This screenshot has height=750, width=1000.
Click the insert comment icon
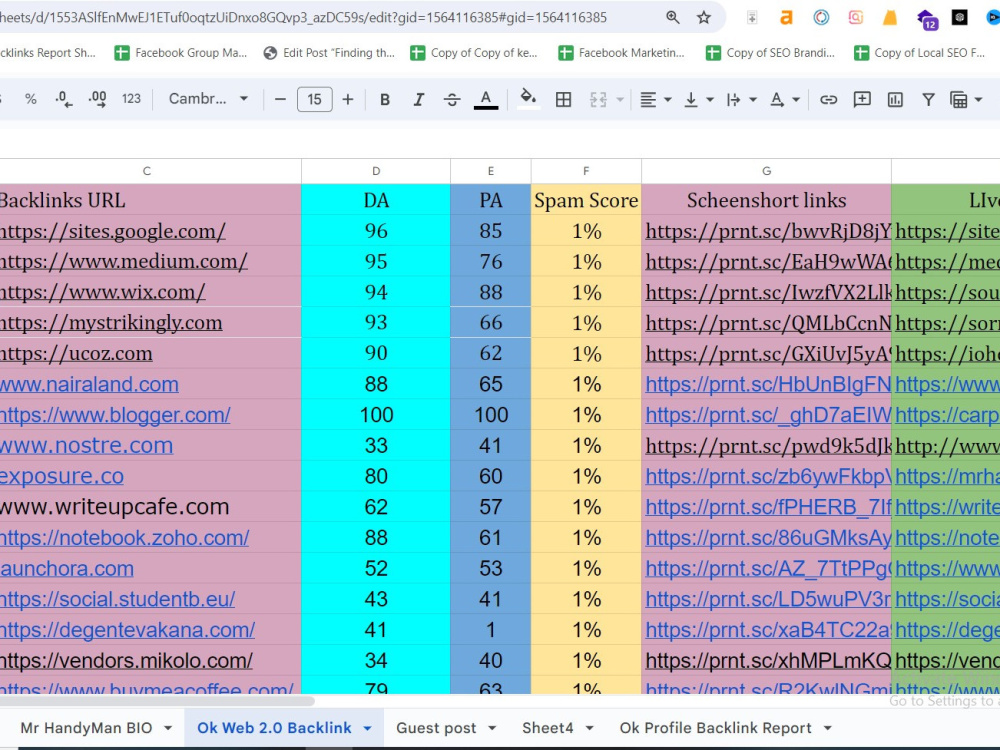[862, 99]
